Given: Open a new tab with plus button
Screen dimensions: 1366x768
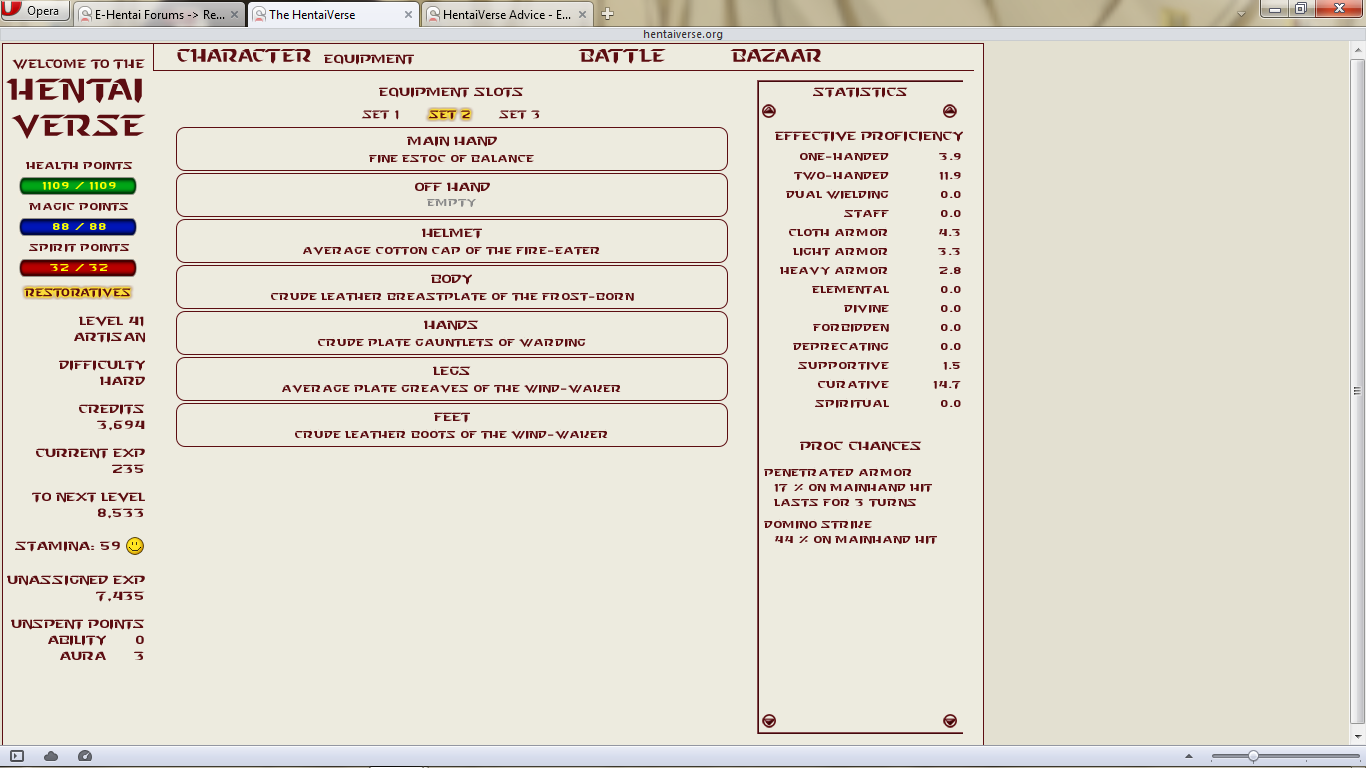Looking at the screenshot, I should 607,14.
